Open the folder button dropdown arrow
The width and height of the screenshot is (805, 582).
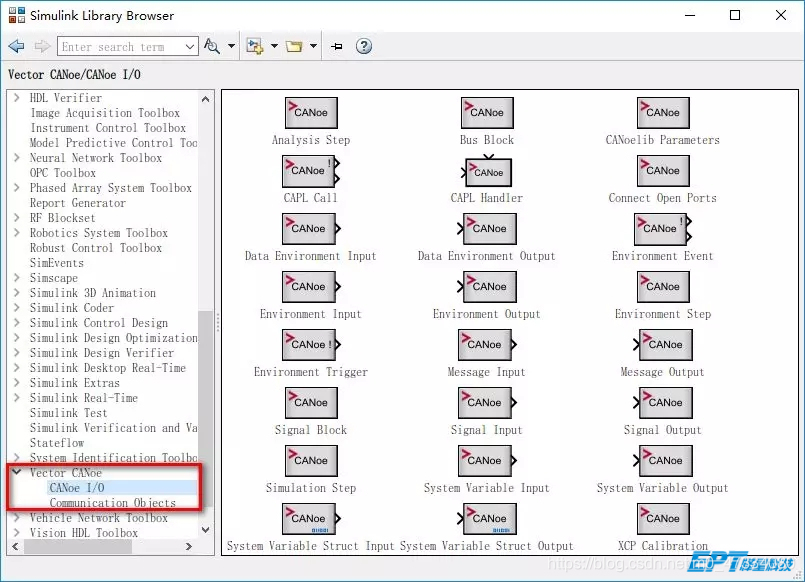pyautogui.click(x=313, y=47)
